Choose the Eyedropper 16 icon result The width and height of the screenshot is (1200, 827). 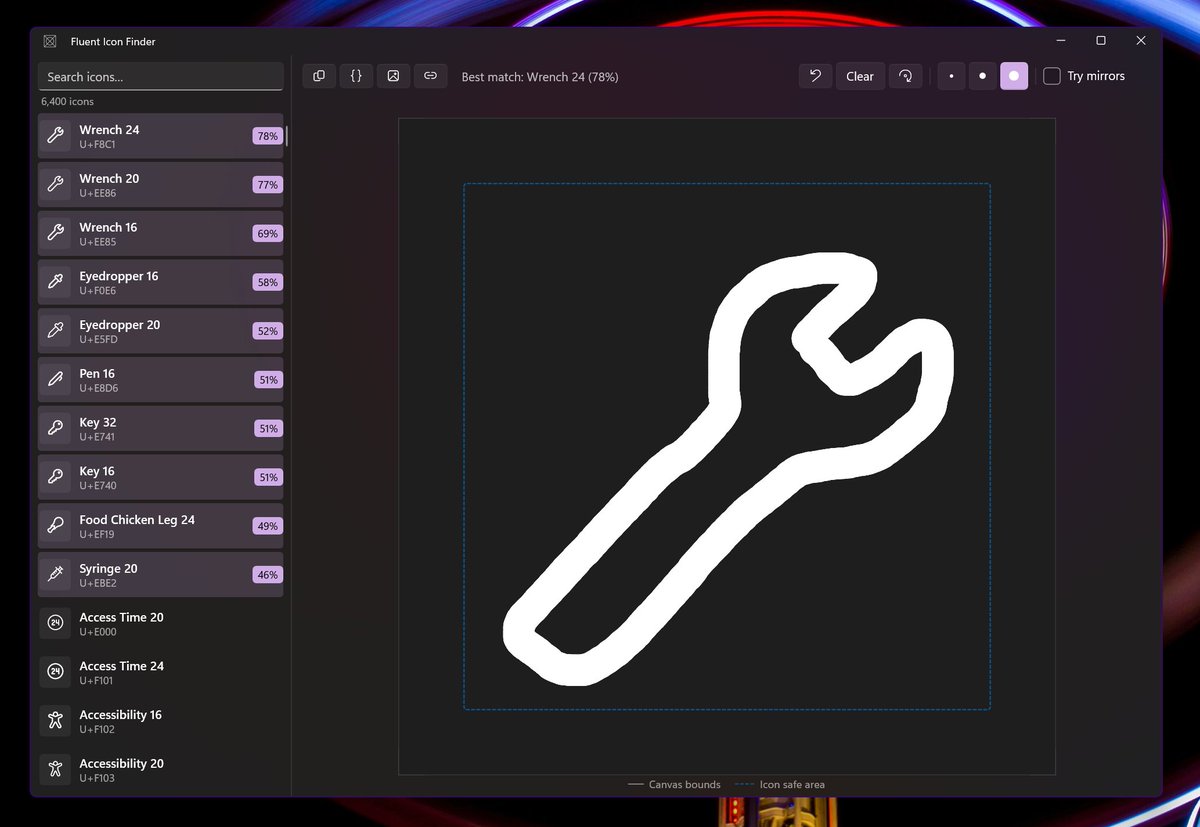[x=160, y=282]
